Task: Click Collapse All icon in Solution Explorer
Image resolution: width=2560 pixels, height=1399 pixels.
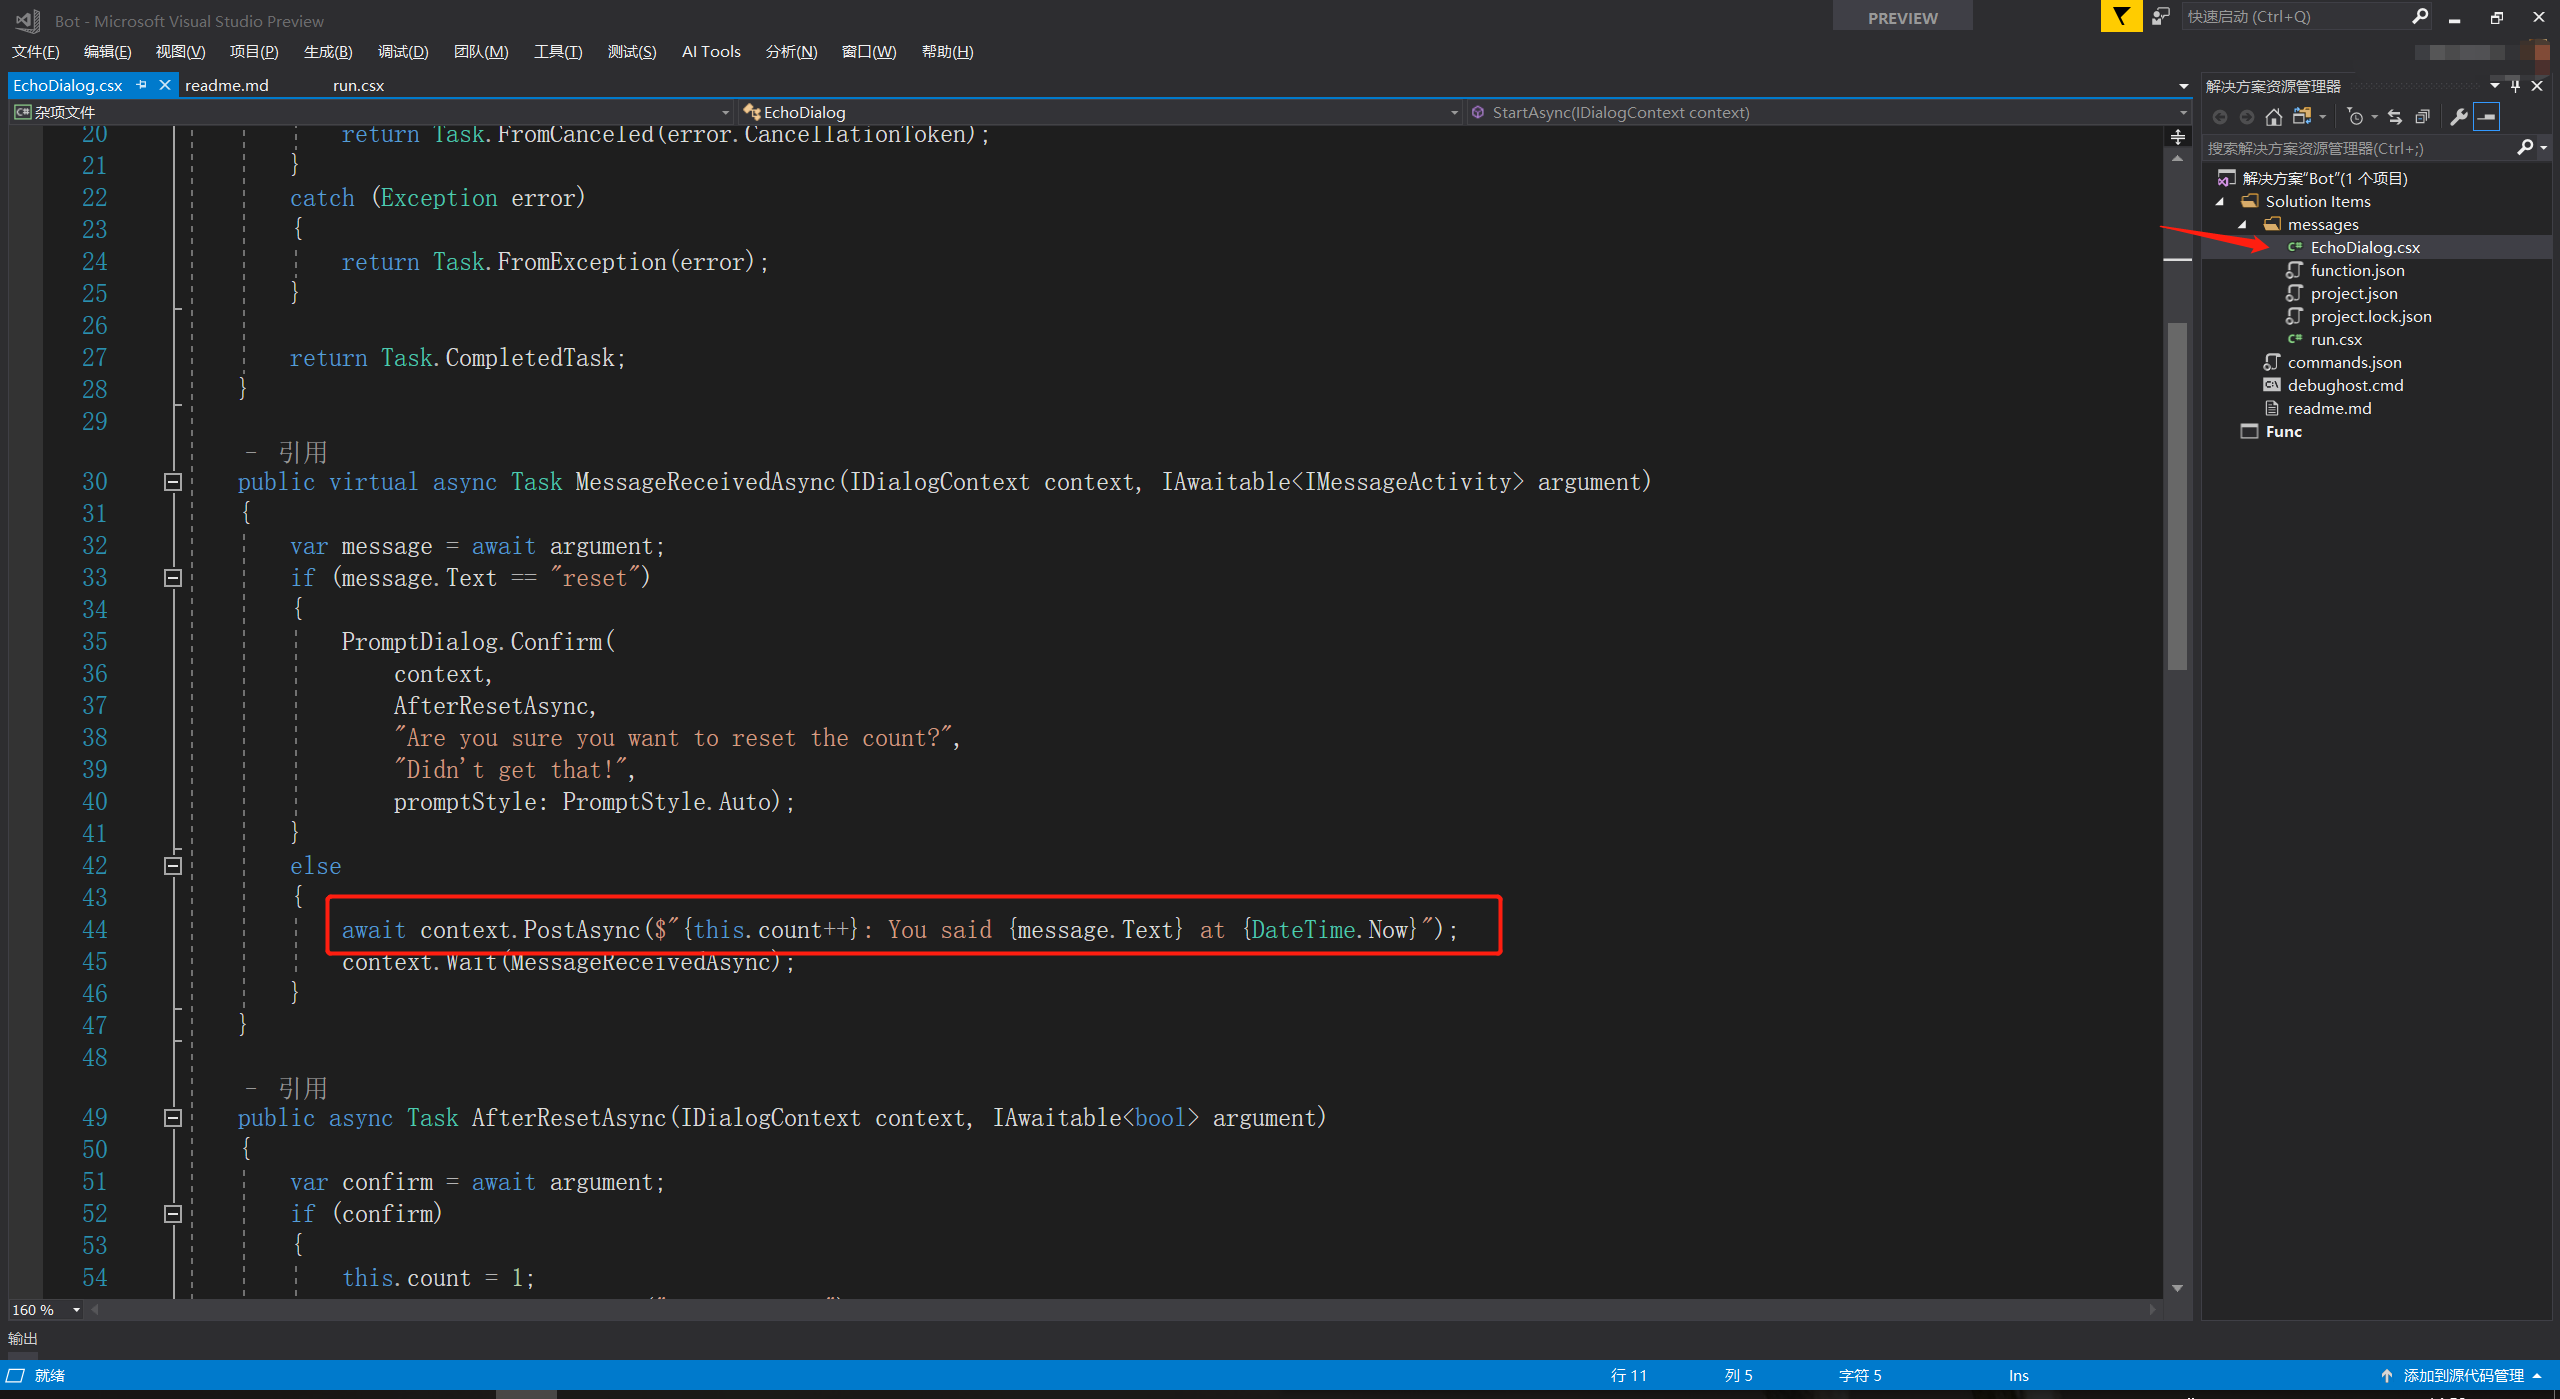Action: [x=2422, y=117]
